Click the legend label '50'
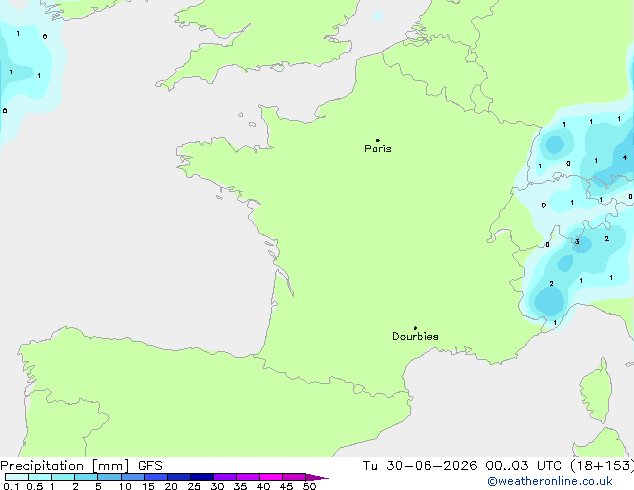The image size is (634, 490). point(309,486)
